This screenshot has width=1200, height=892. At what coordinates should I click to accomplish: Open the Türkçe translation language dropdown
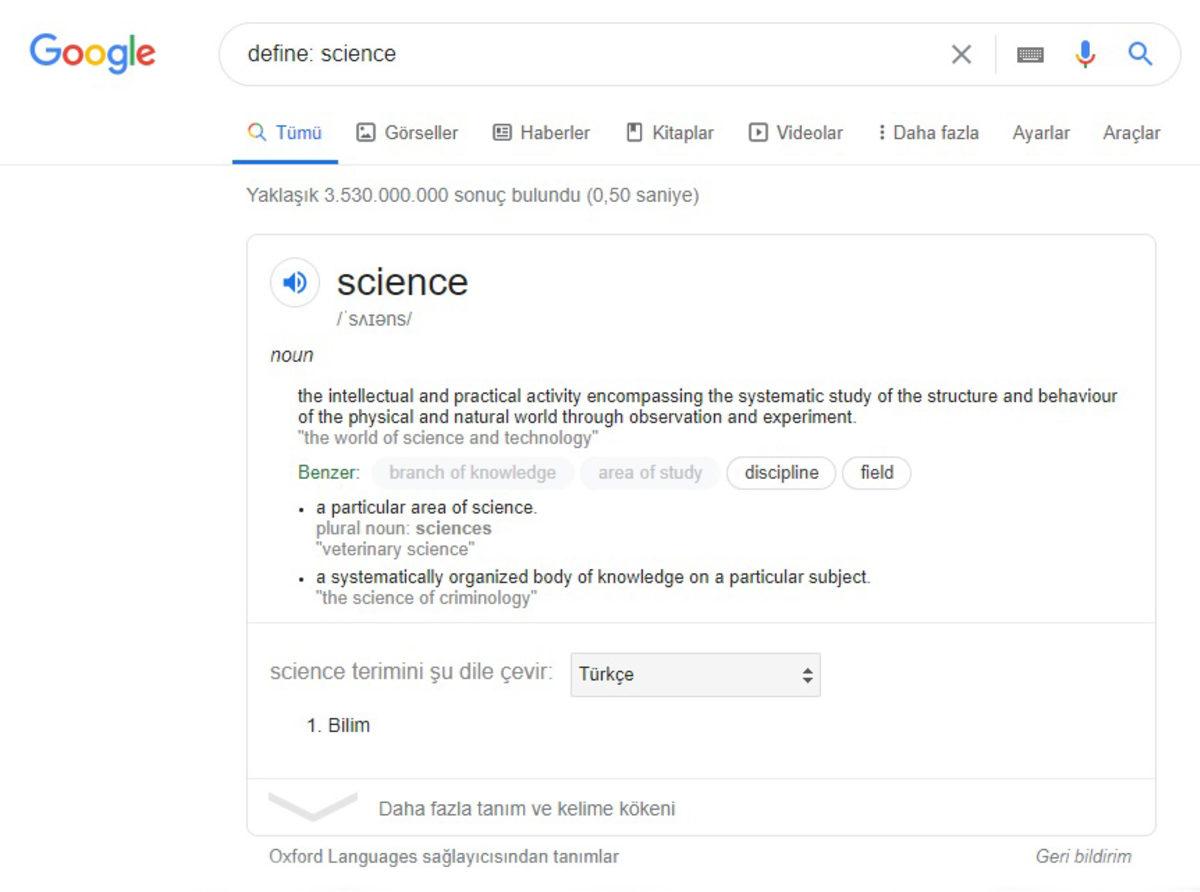point(694,674)
